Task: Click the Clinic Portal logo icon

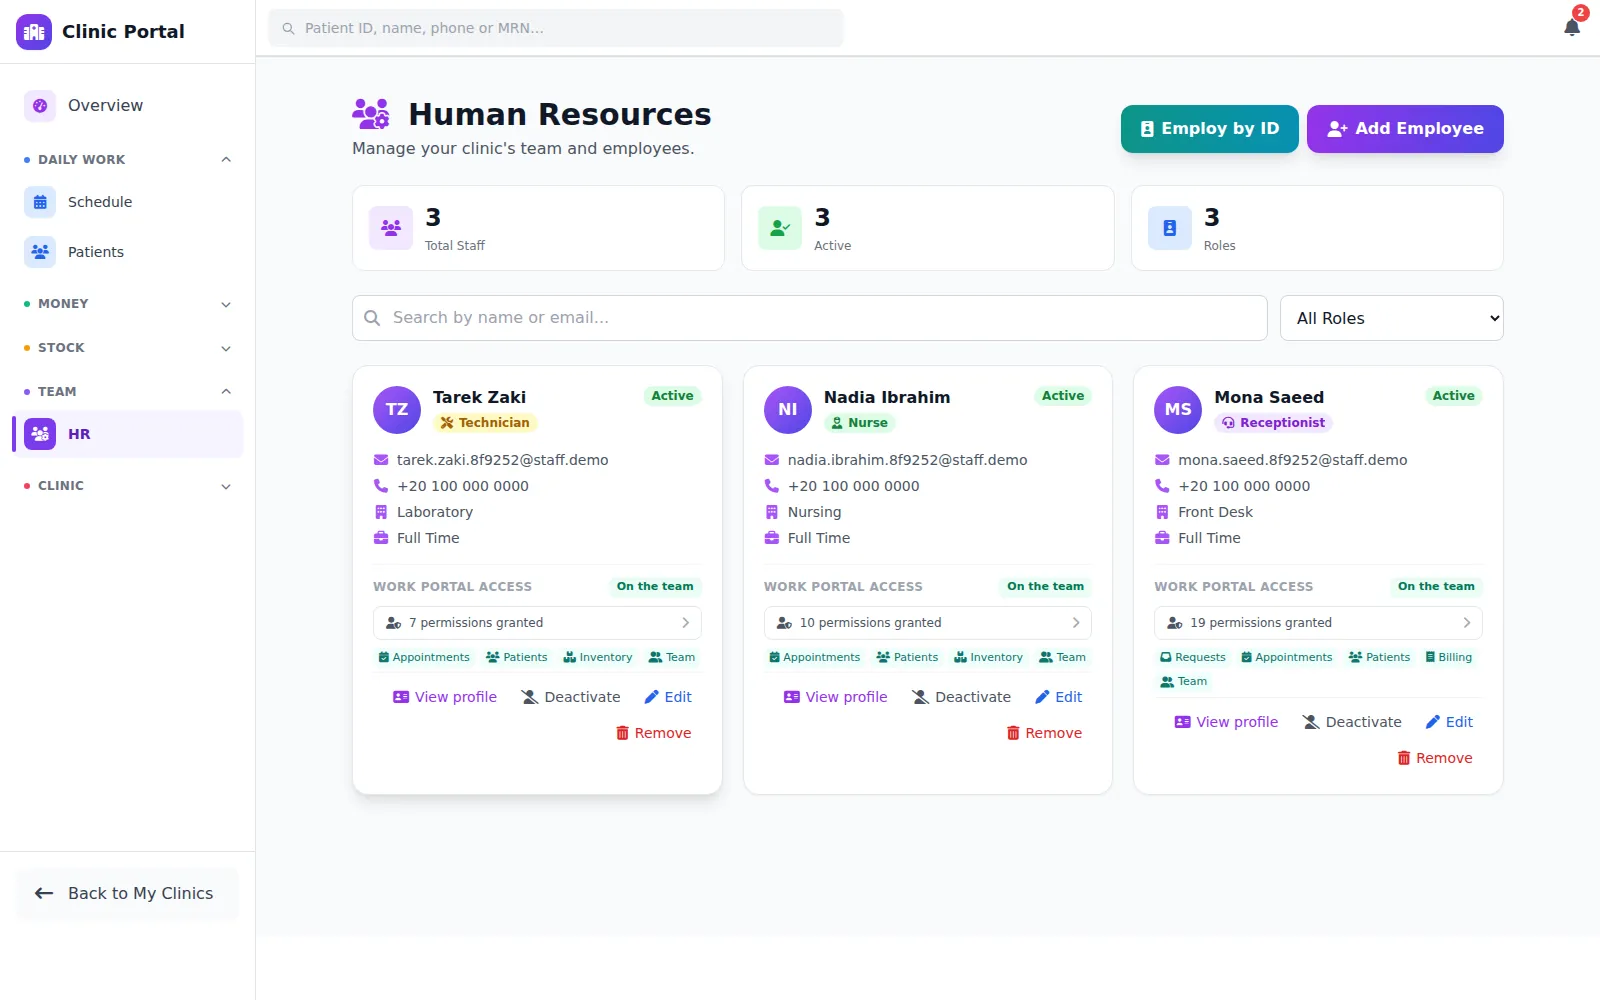Action: click(x=34, y=32)
